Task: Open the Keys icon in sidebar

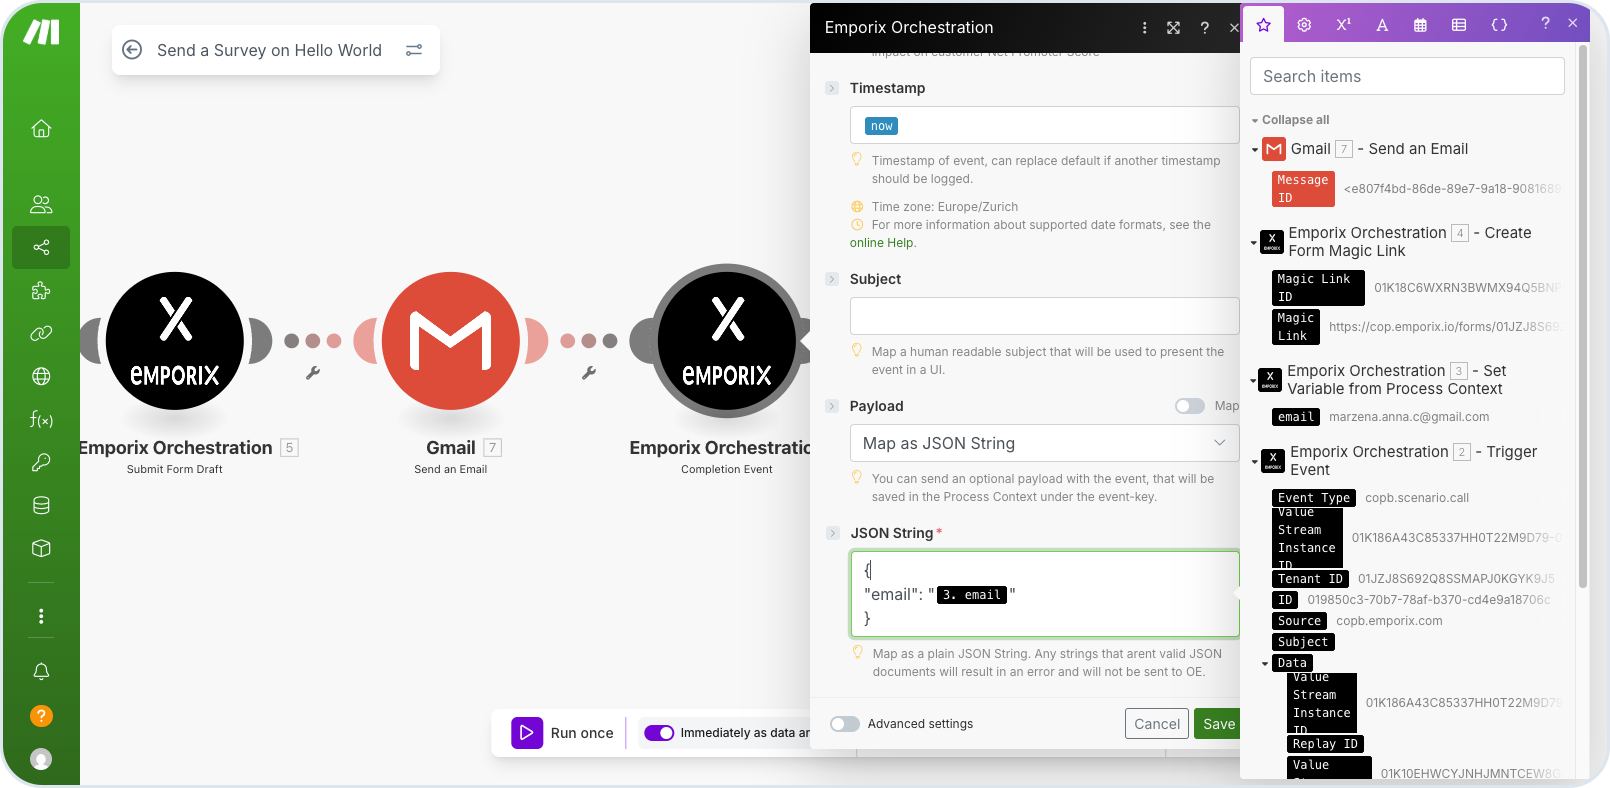Action: (41, 462)
